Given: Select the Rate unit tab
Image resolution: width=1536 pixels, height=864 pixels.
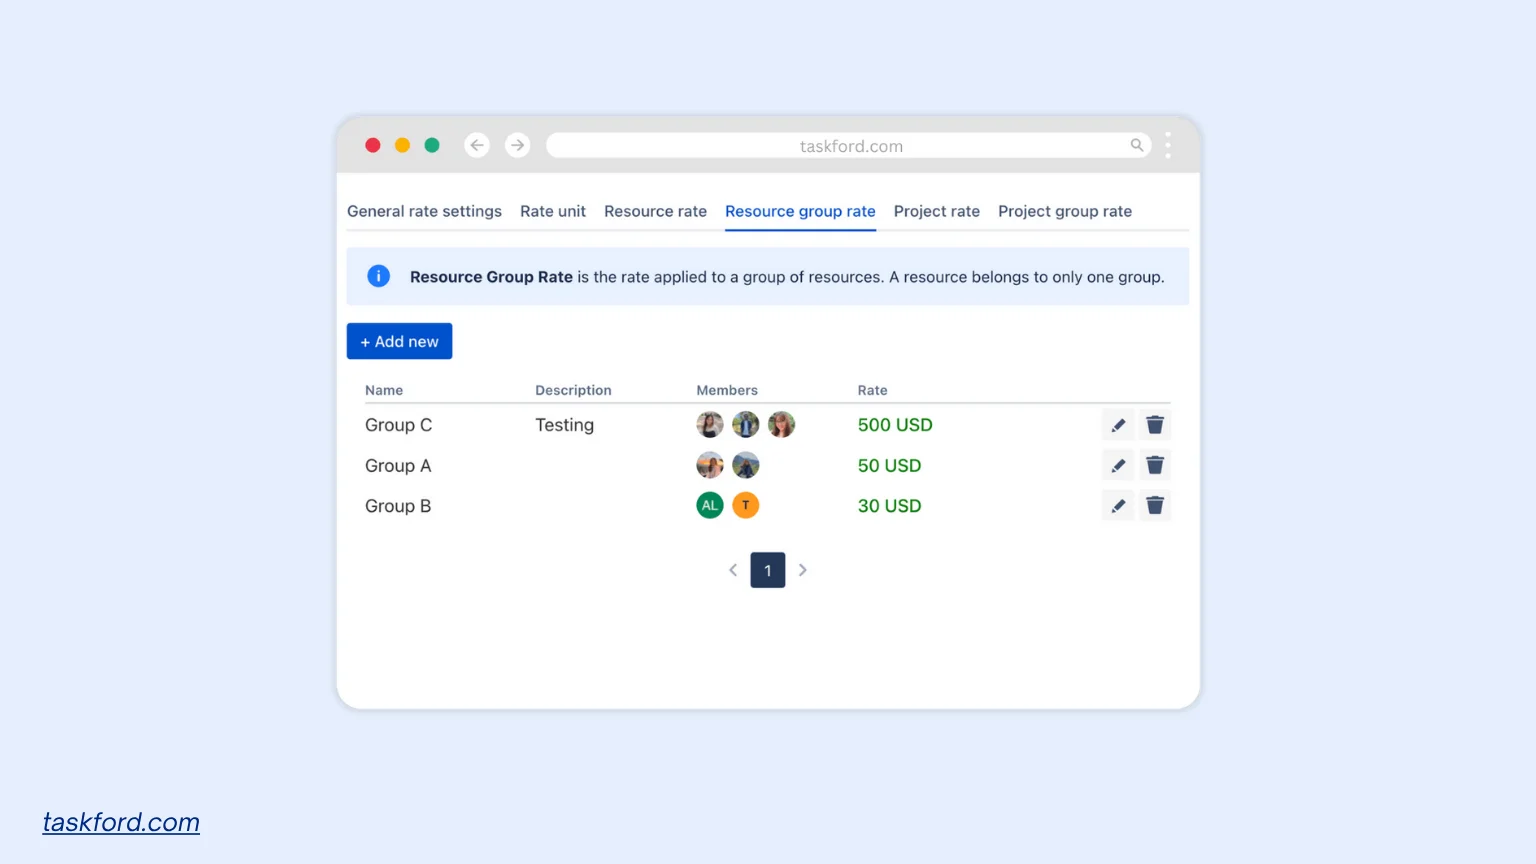Looking at the screenshot, I should [553, 211].
